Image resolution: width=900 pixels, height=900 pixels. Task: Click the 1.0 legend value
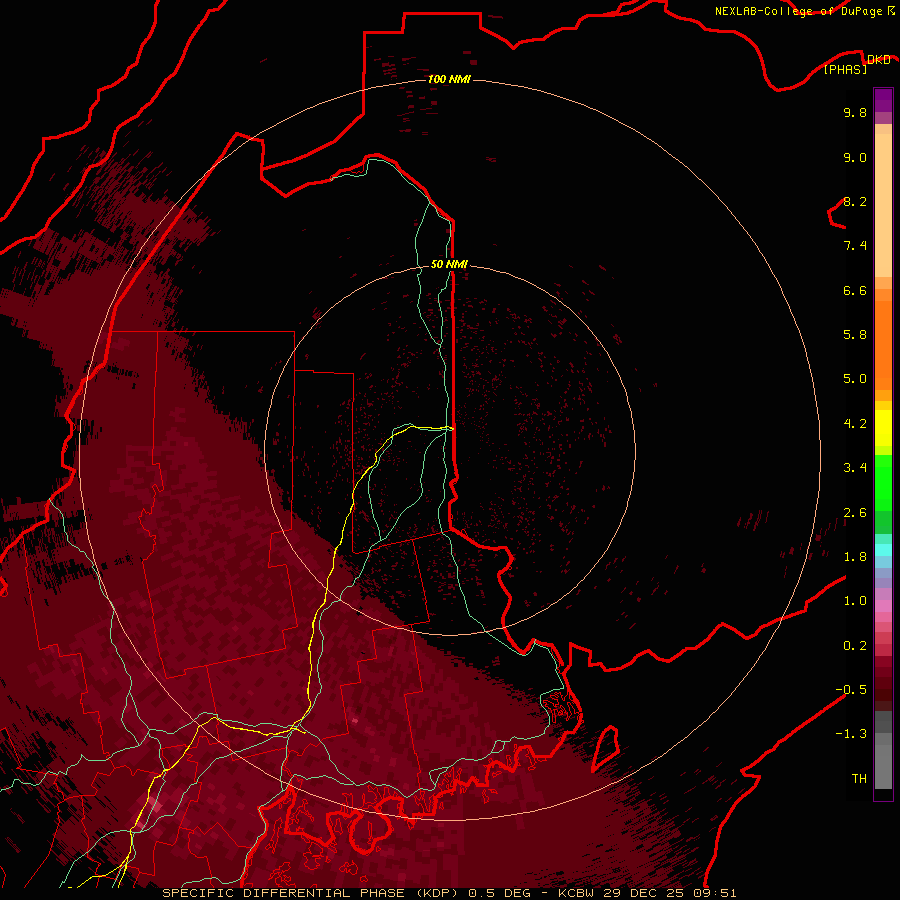[855, 601]
